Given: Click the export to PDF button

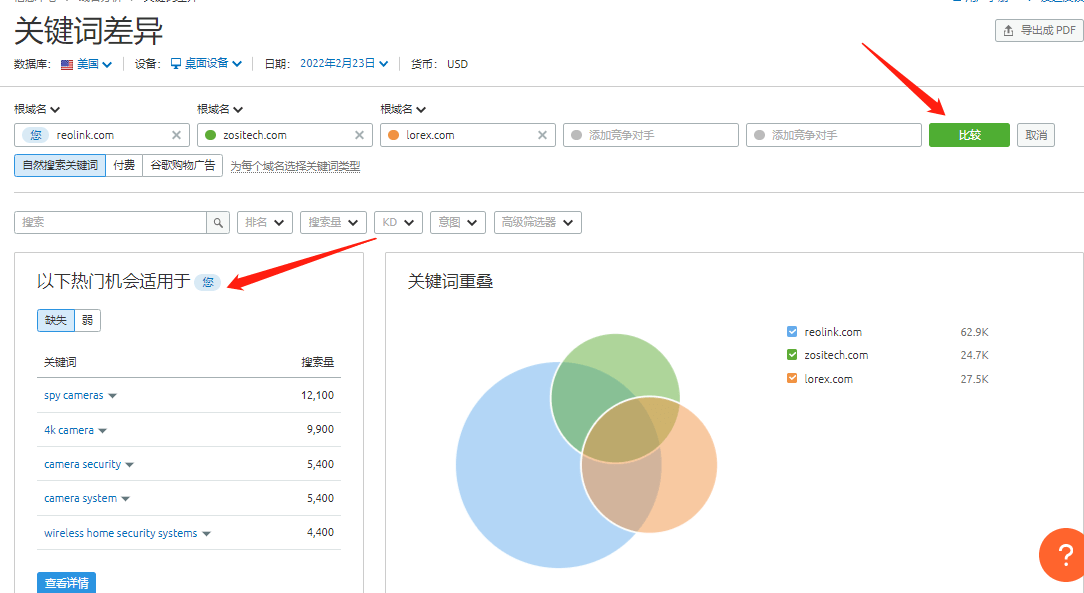Looking at the screenshot, I should click(x=1039, y=30).
